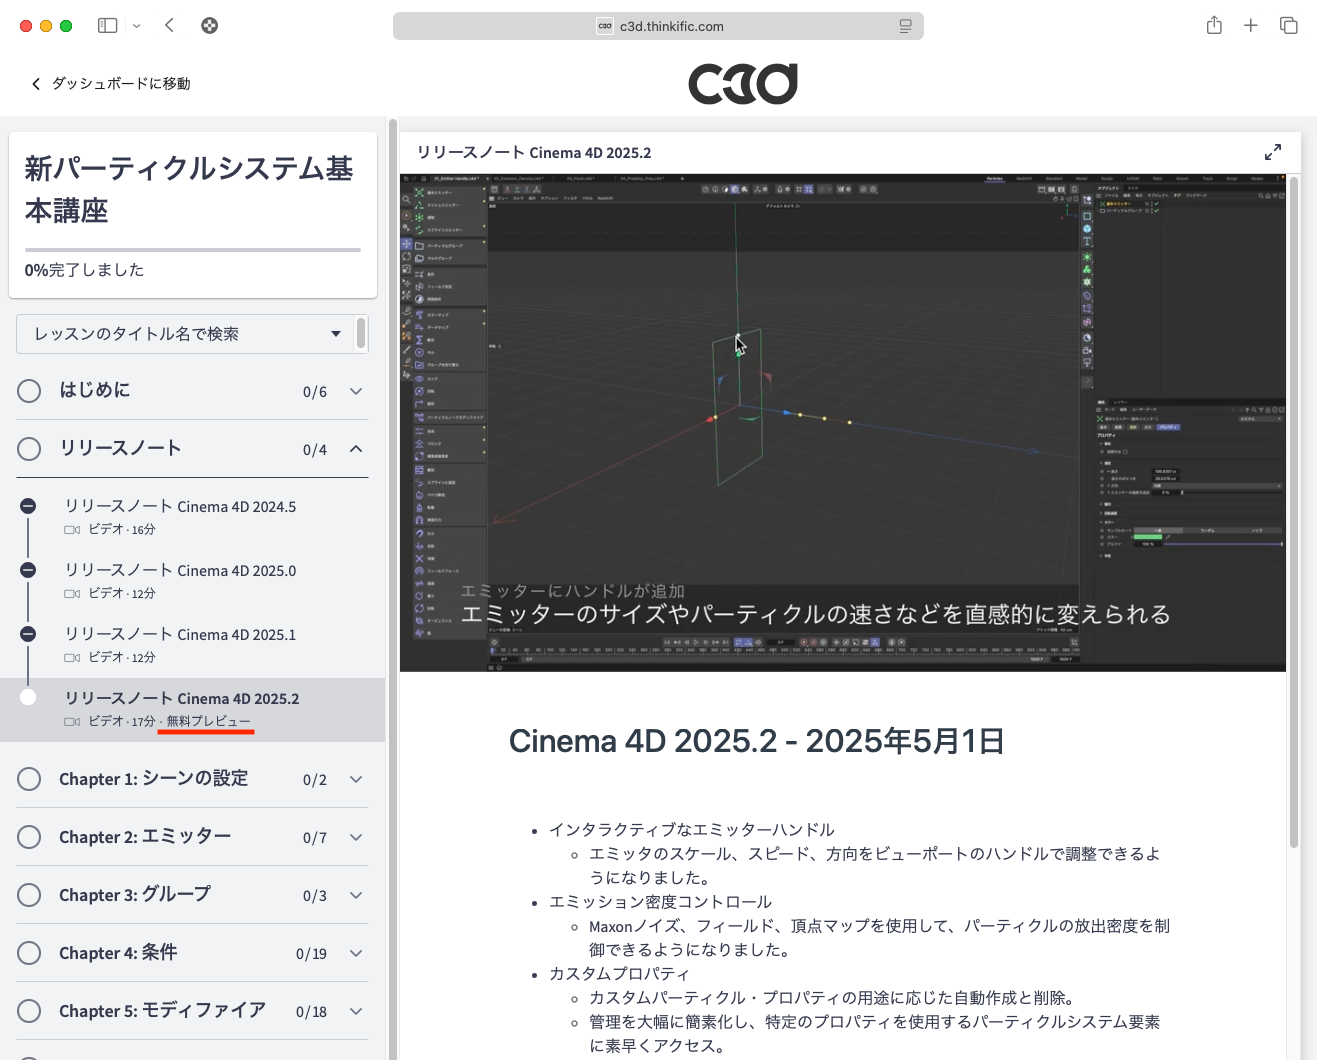Click the lesson title リリースノート Cinema 4D 2025.2 header
The height and width of the screenshot is (1060, 1317).
click(x=534, y=153)
